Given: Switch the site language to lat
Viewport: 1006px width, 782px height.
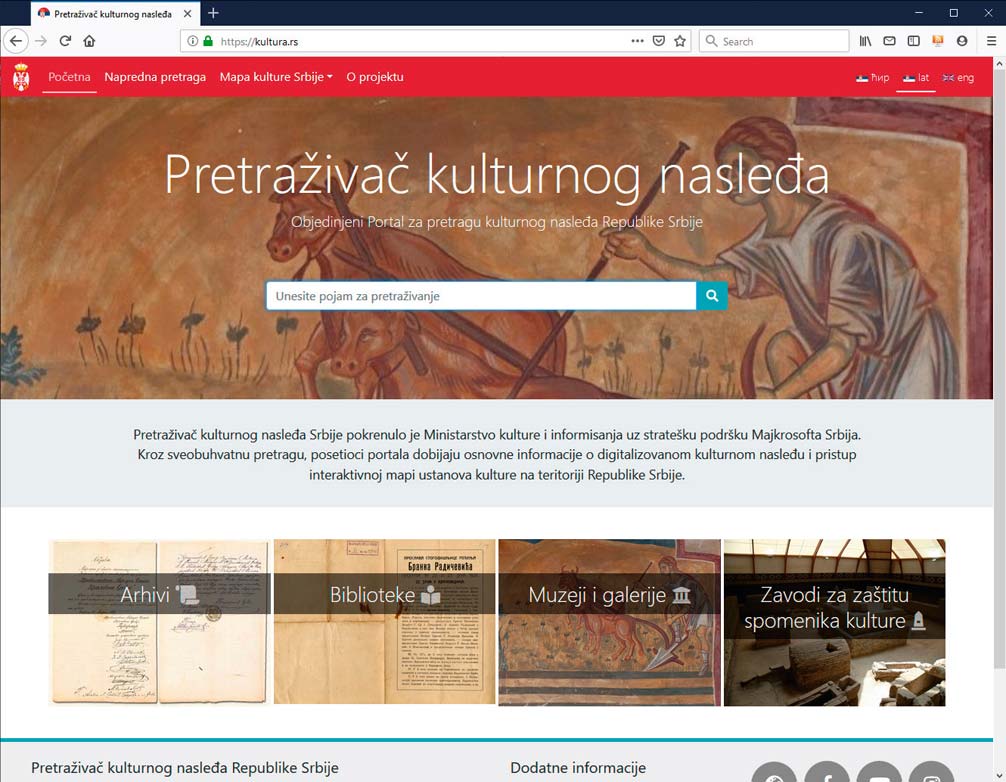Looking at the screenshot, I should 916,78.
